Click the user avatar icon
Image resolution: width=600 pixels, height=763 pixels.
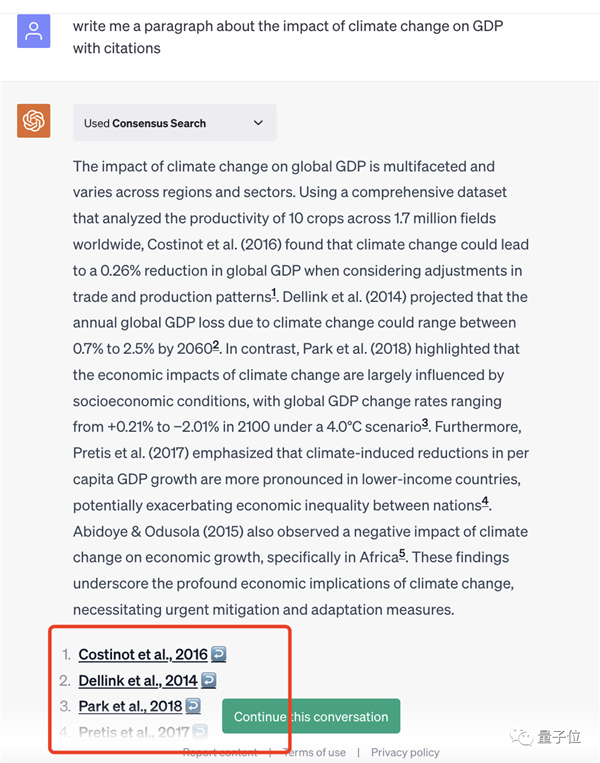click(34, 33)
